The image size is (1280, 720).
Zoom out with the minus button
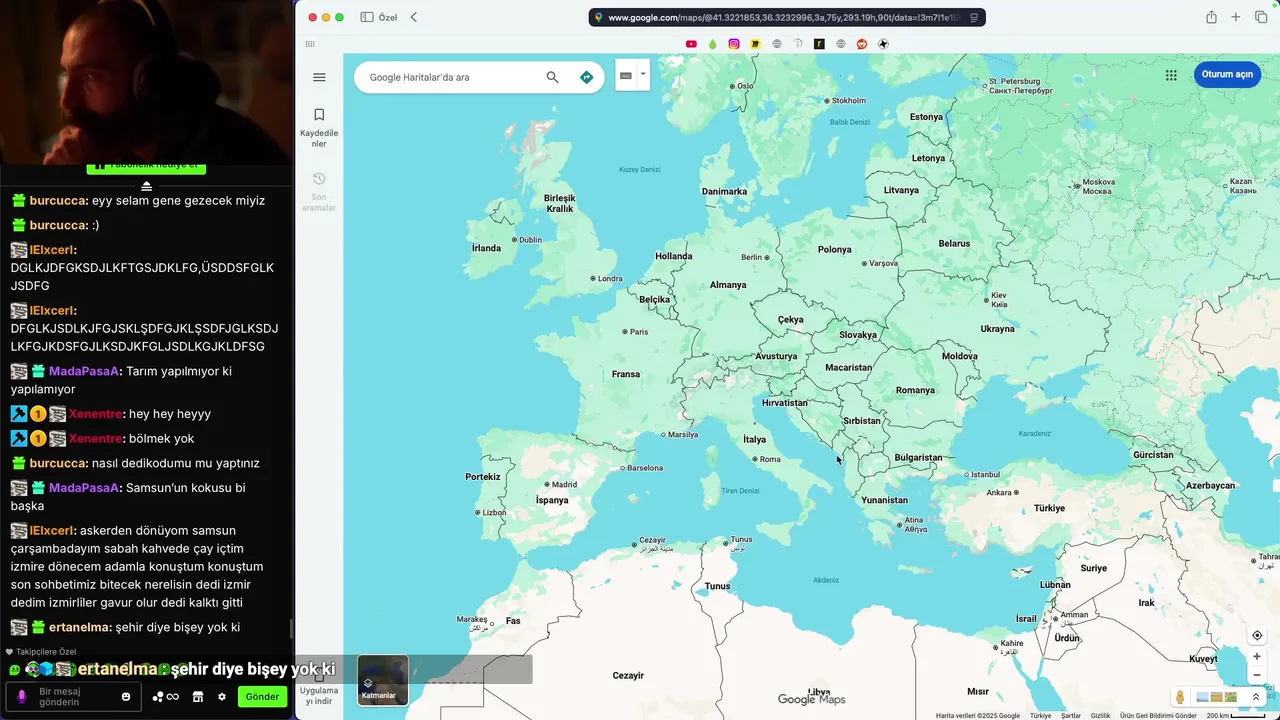tap(1257, 675)
